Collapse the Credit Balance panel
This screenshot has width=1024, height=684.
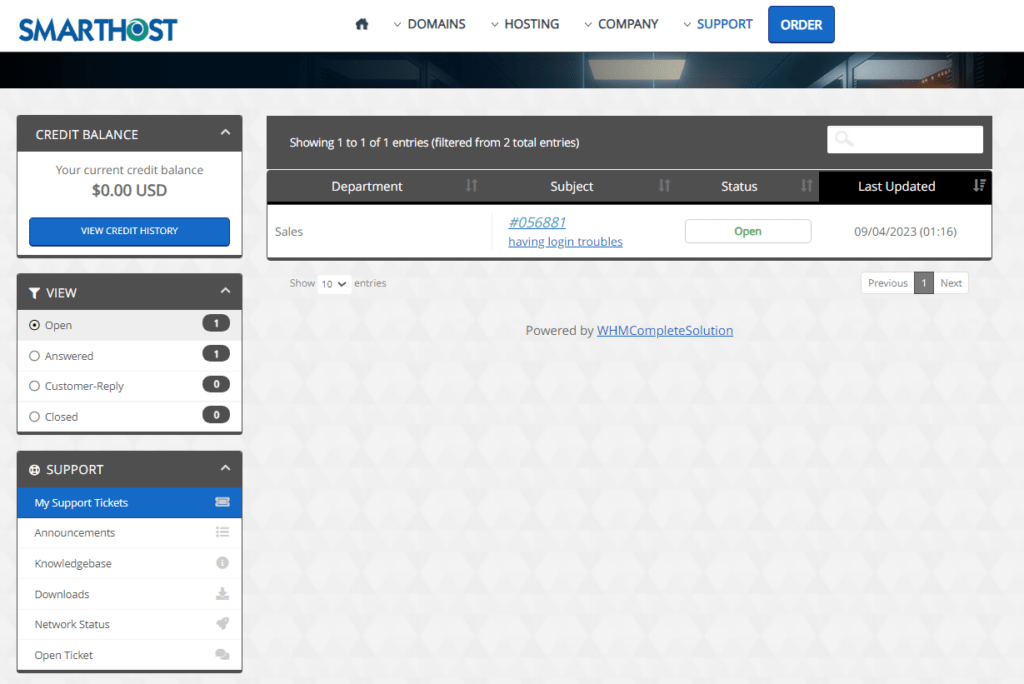(x=225, y=133)
